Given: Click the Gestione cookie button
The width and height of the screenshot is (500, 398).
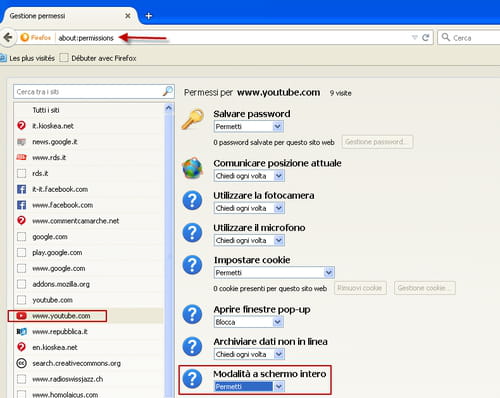Looking at the screenshot, I should [424, 288].
